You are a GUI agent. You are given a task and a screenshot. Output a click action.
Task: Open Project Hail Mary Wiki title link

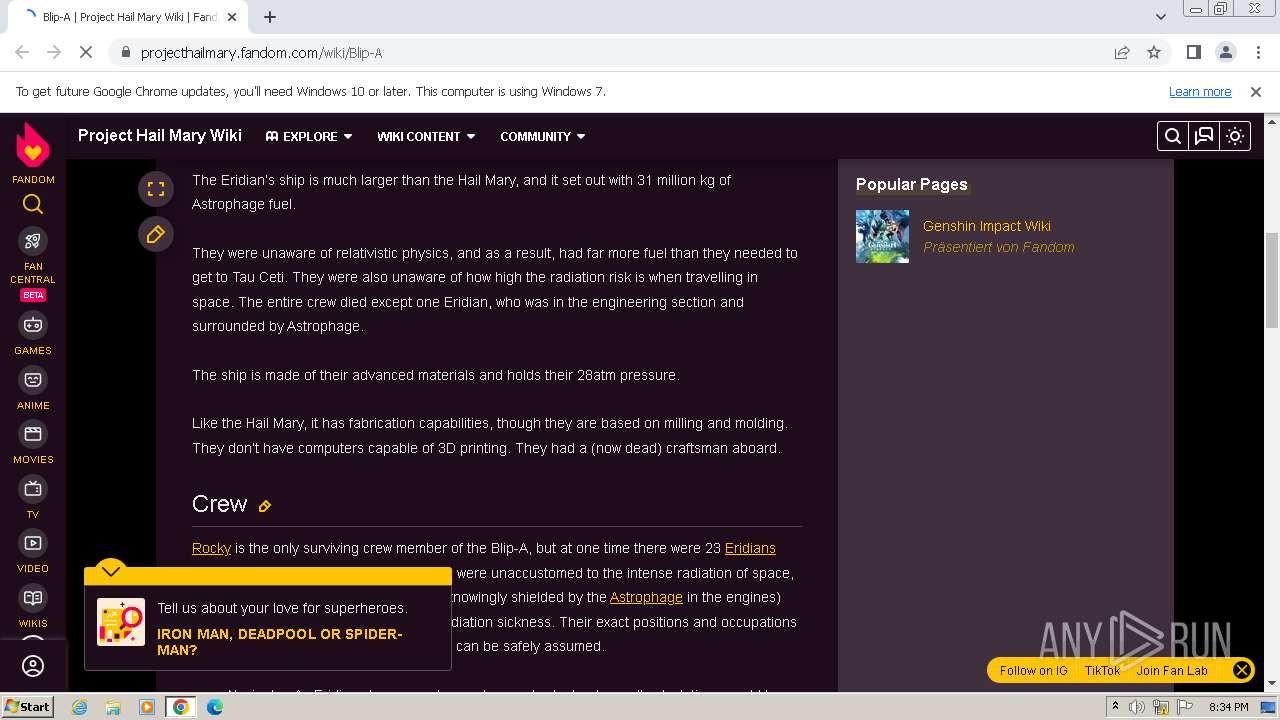160,135
